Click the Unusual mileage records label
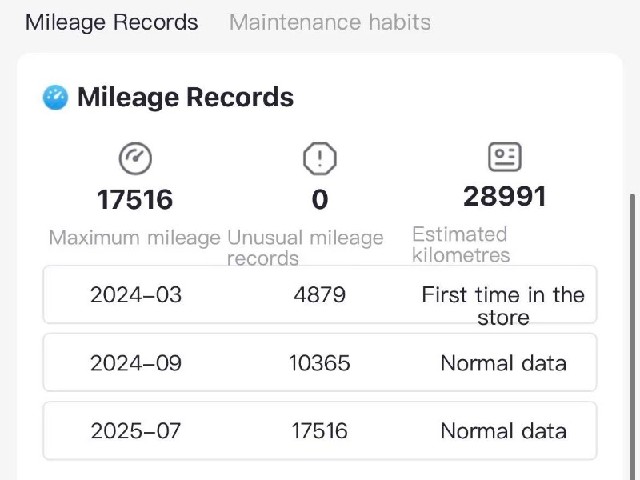 [x=305, y=248]
